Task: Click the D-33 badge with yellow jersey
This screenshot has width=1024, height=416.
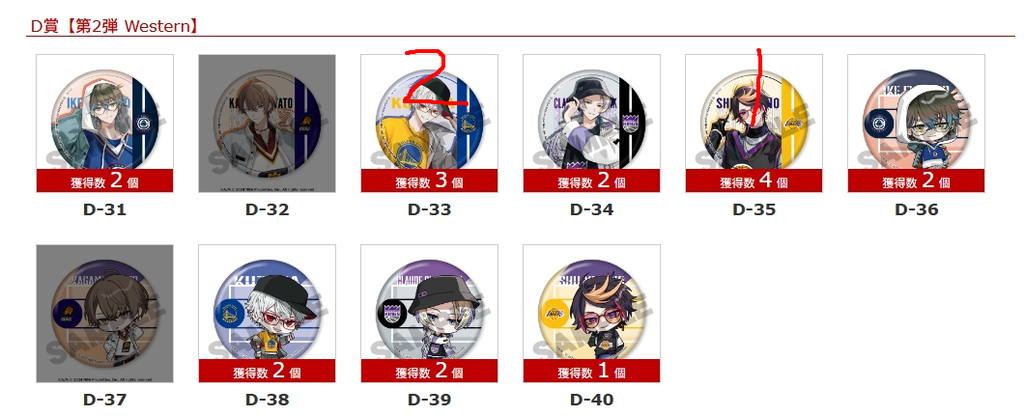Action: point(429,123)
